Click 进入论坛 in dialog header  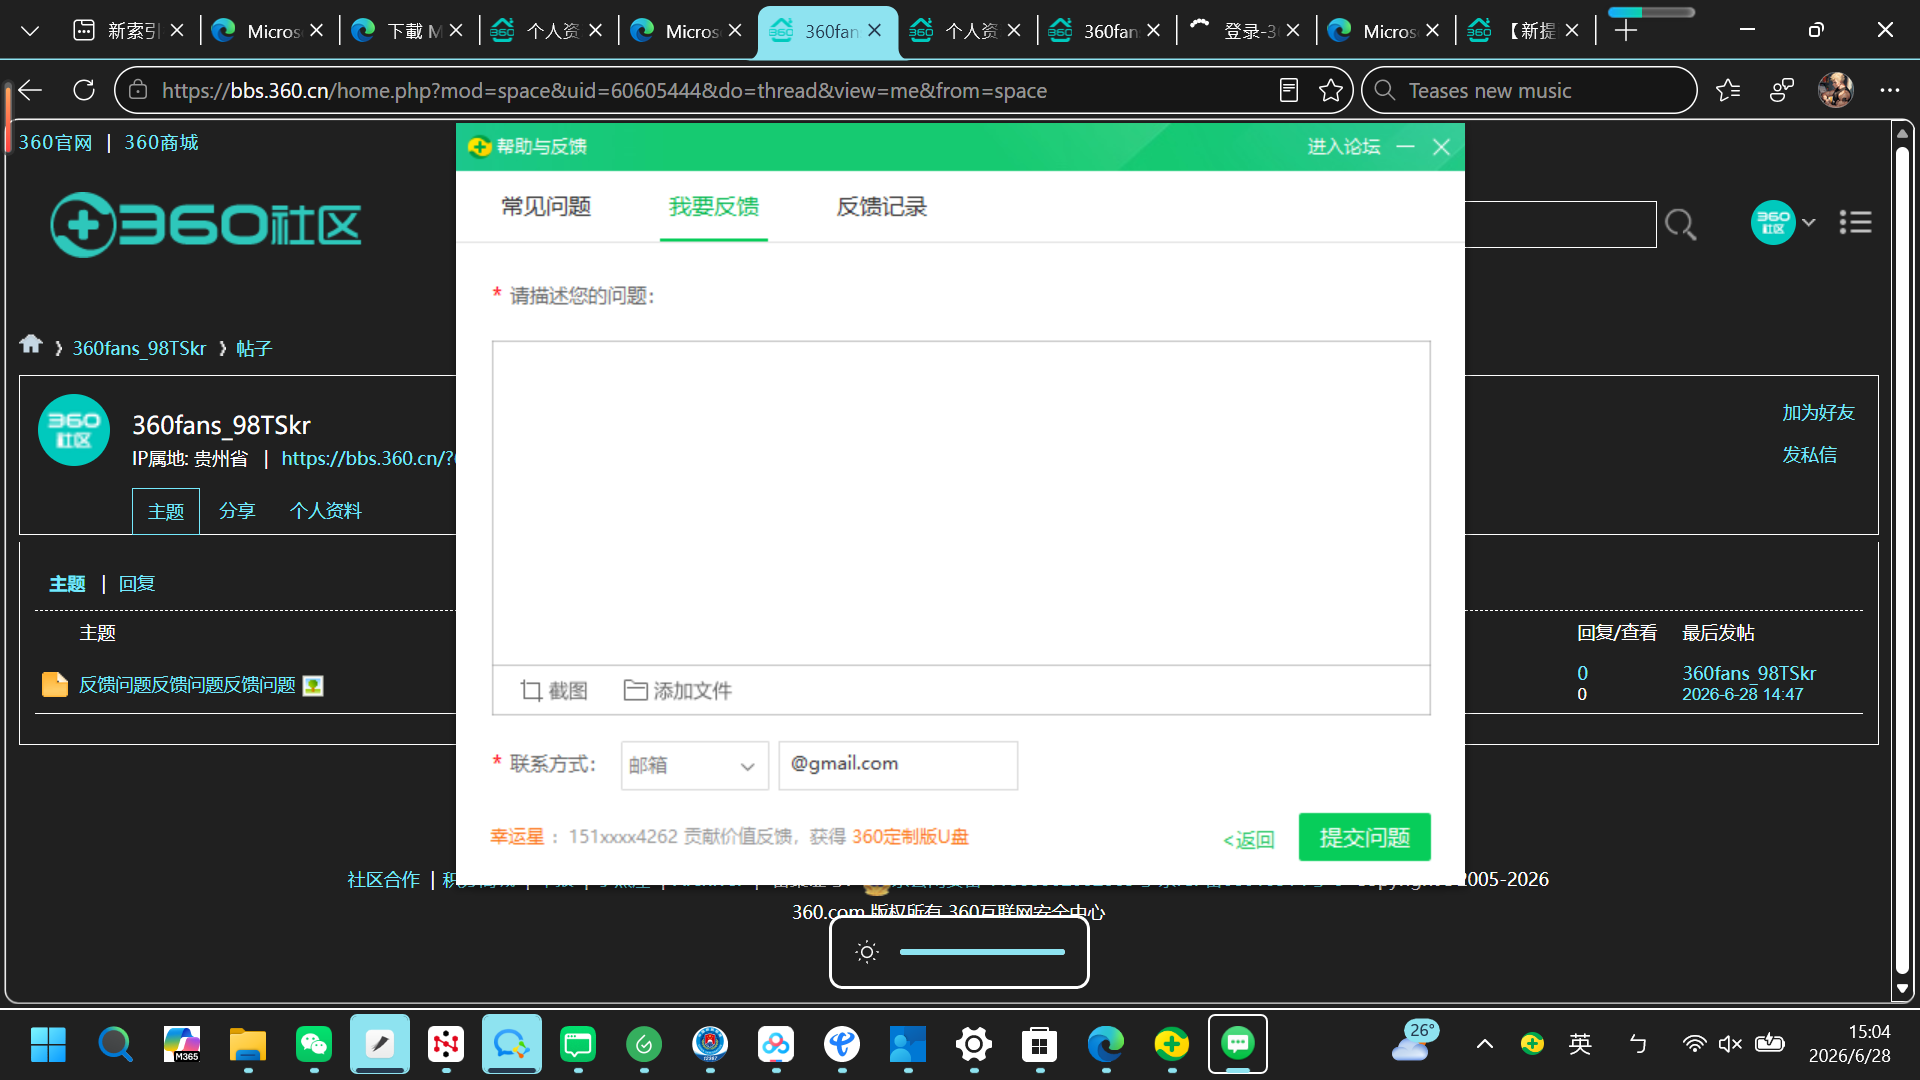tap(1344, 147)
